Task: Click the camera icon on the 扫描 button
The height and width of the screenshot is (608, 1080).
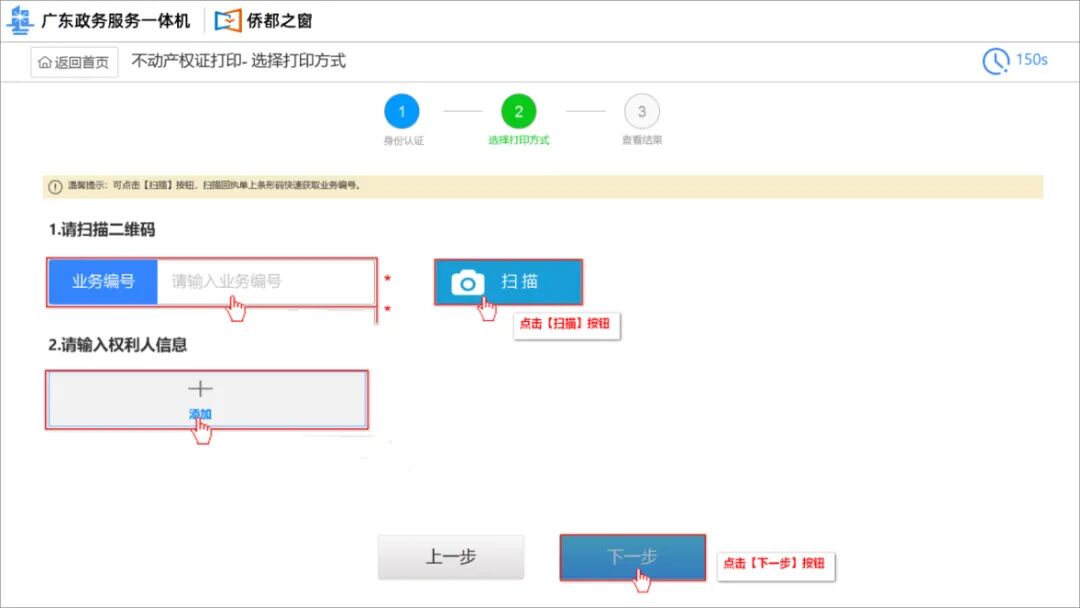Action: (x=470, y=281)
